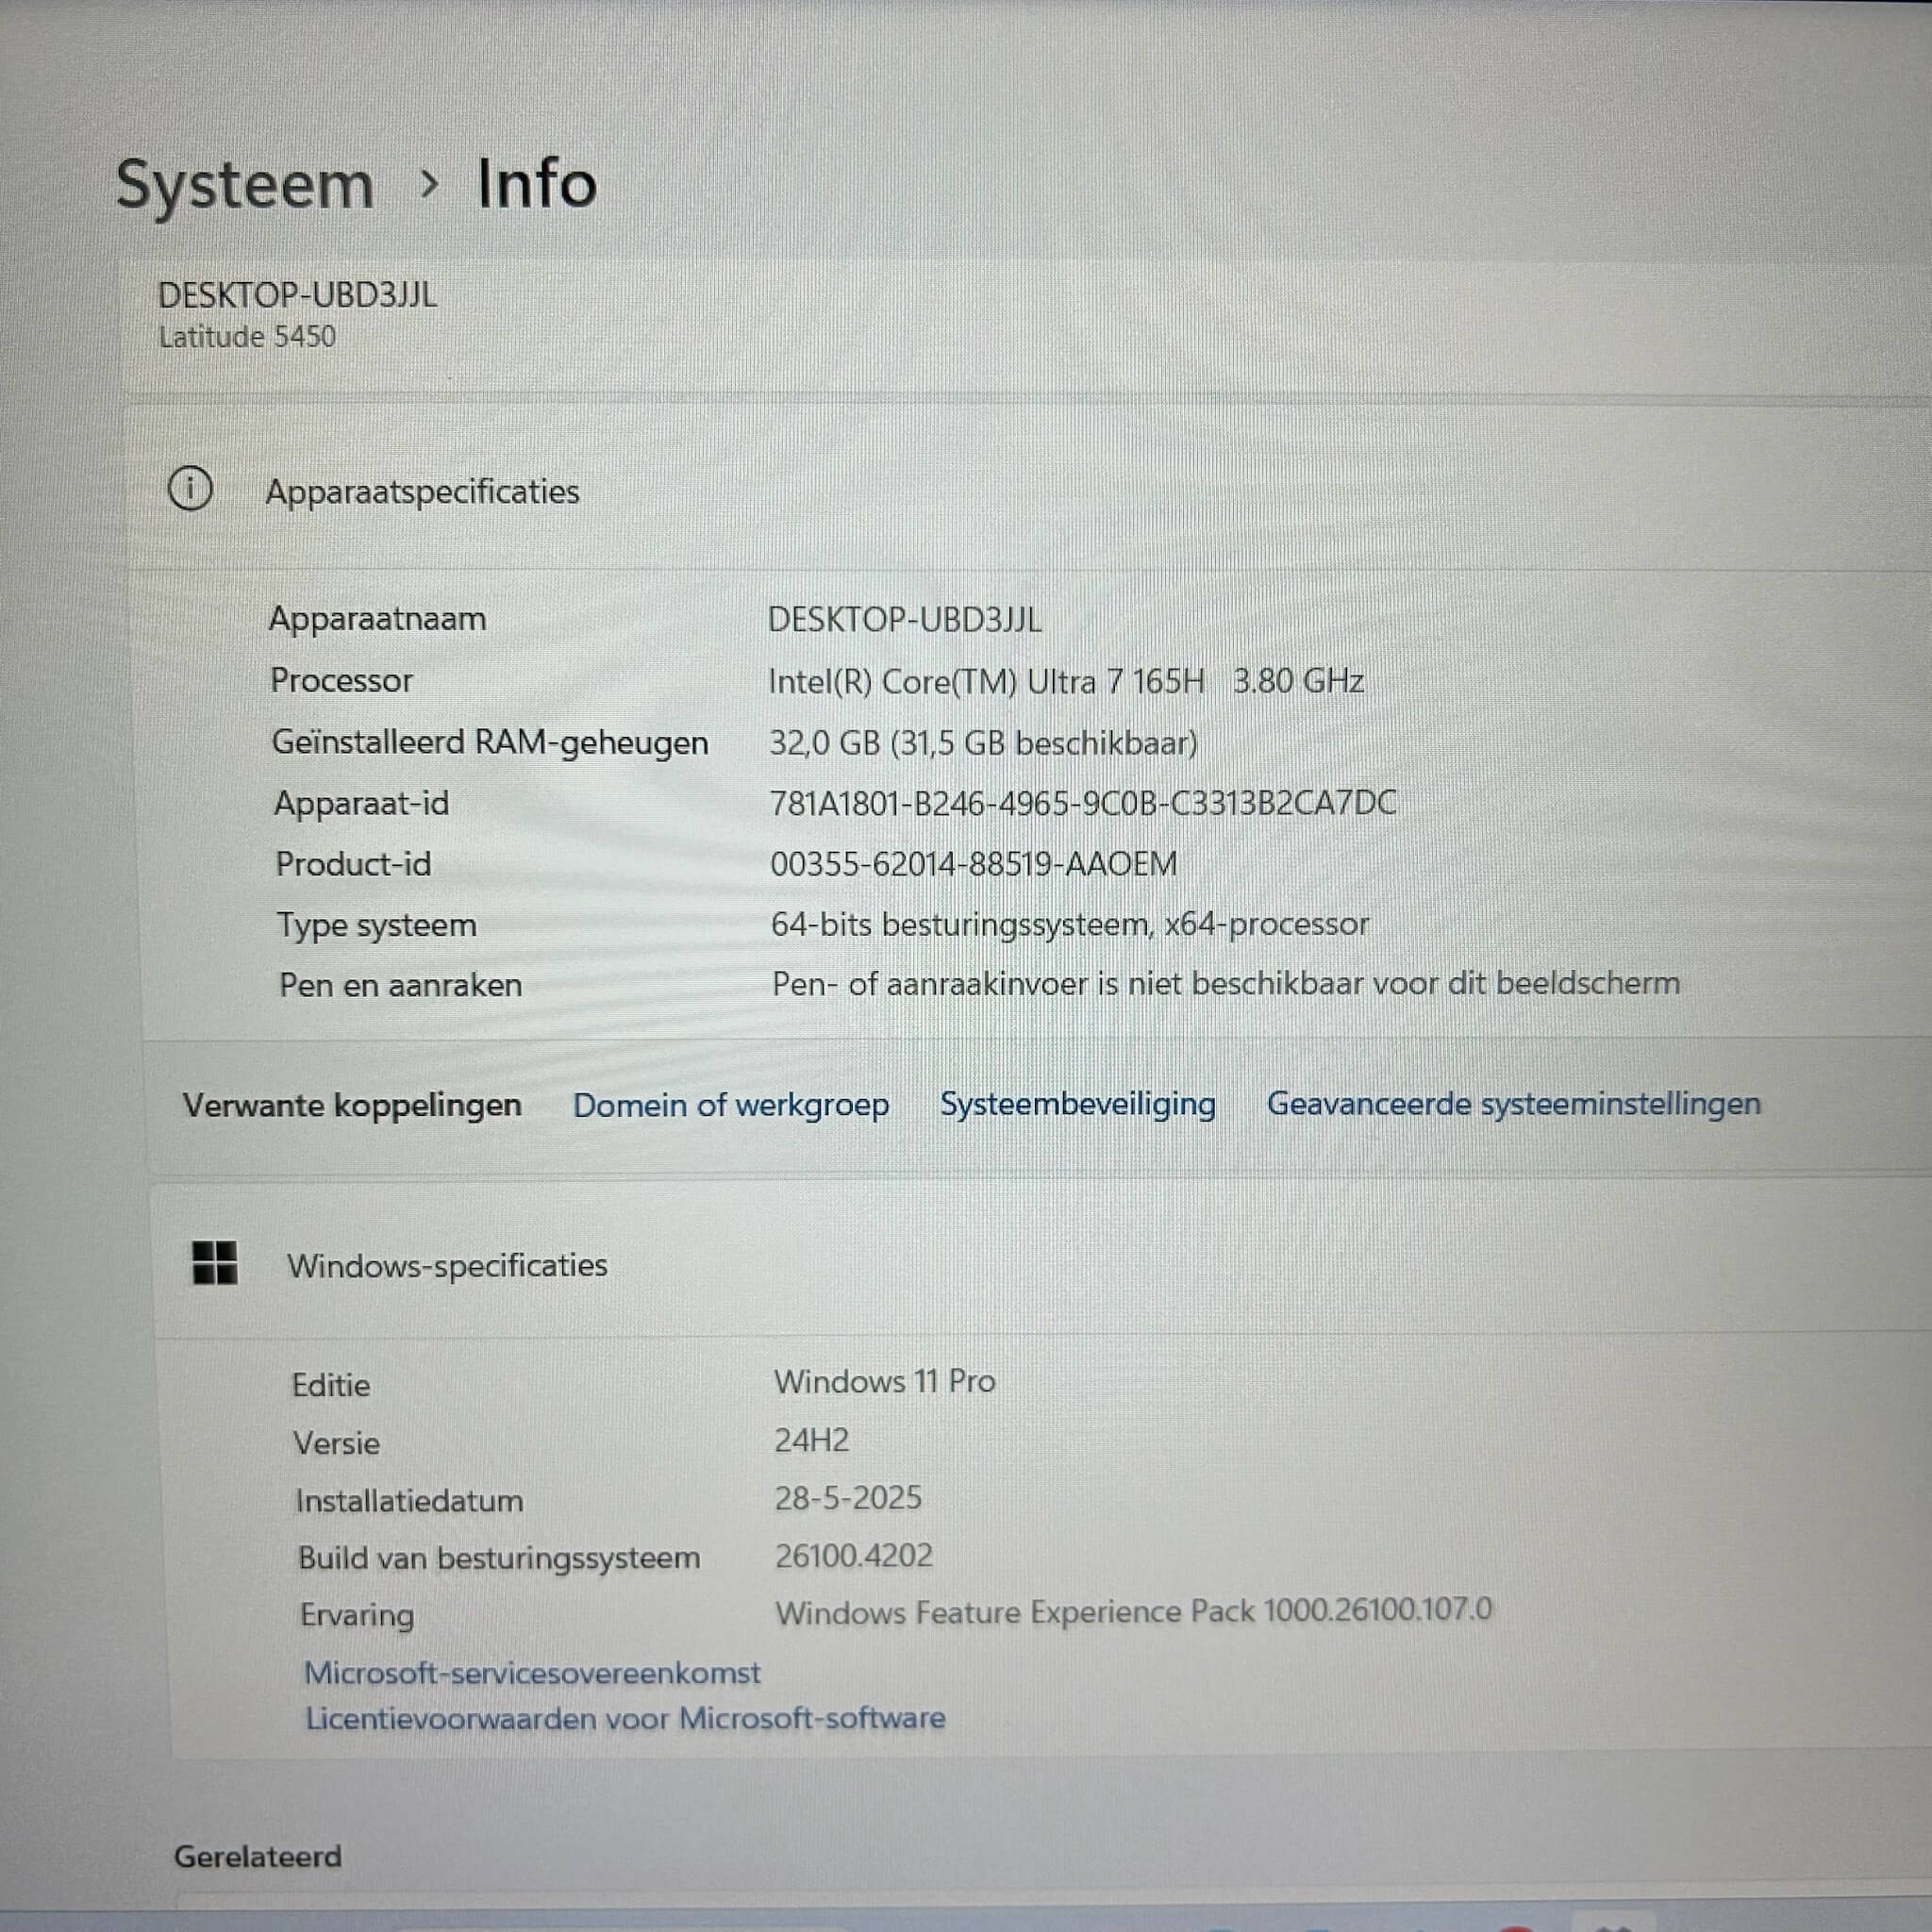Select the version value 24H2
Screen dimensions: 1932x1932
pos(812,1440)
